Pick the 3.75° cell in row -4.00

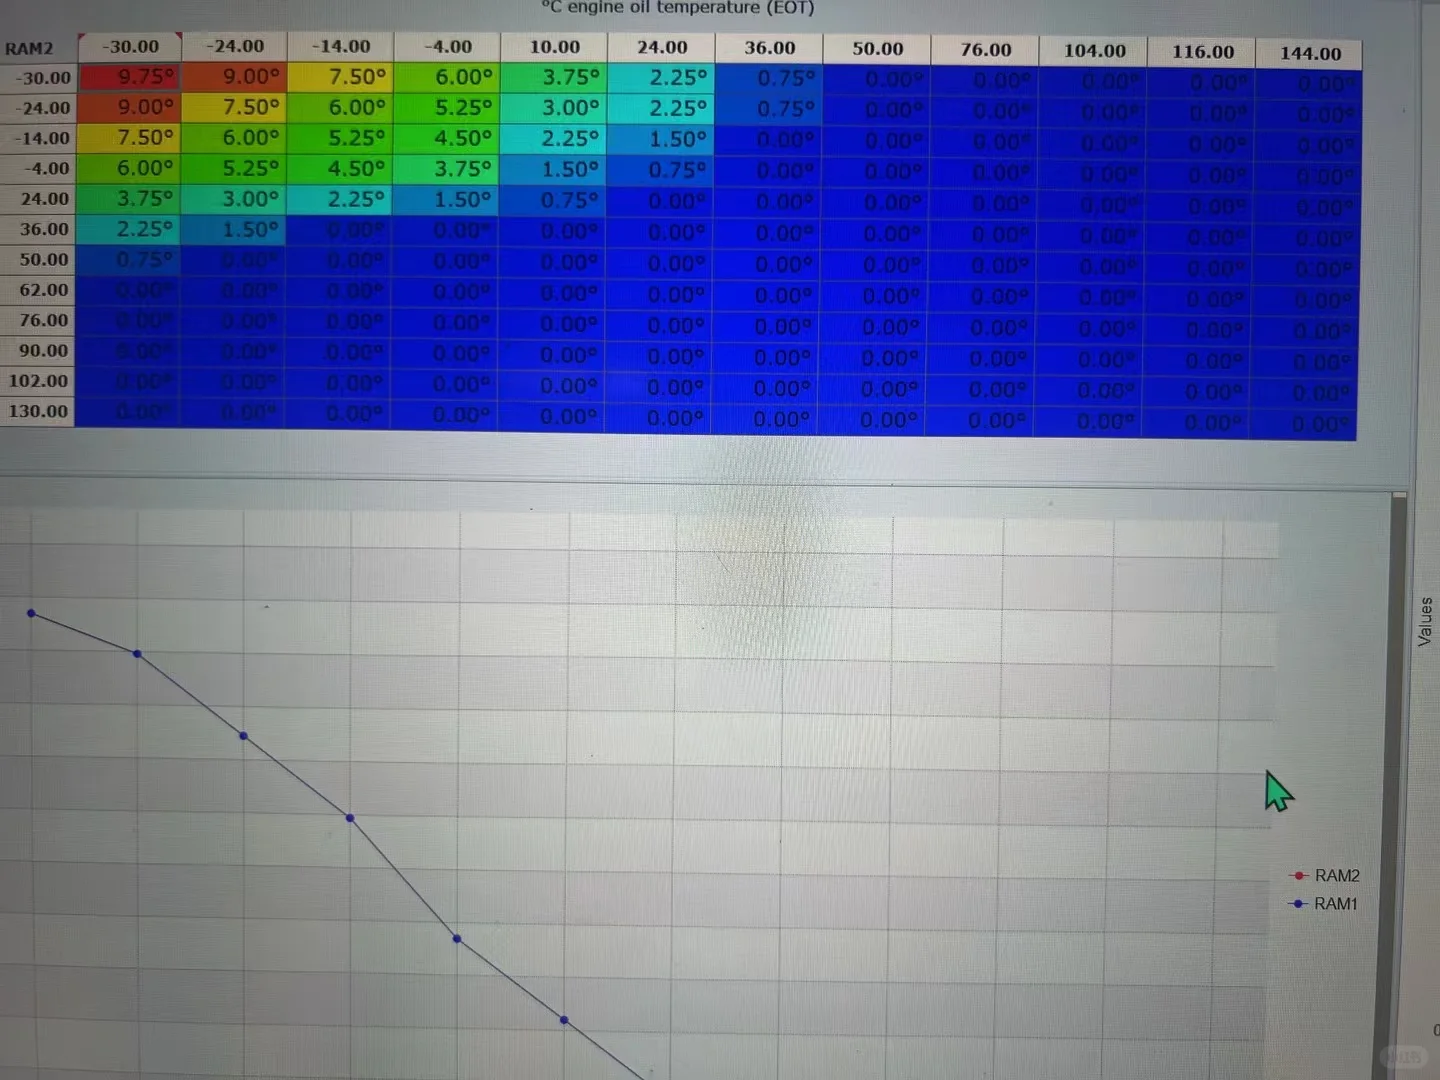point(446,170)
